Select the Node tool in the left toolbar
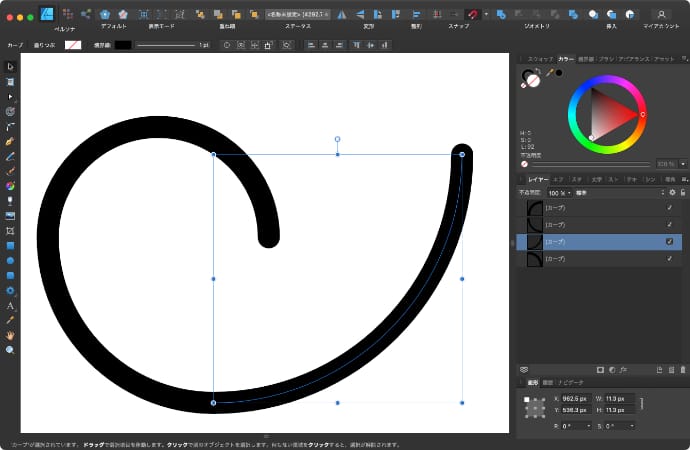The image size is (690, 450). click(10, 95)
